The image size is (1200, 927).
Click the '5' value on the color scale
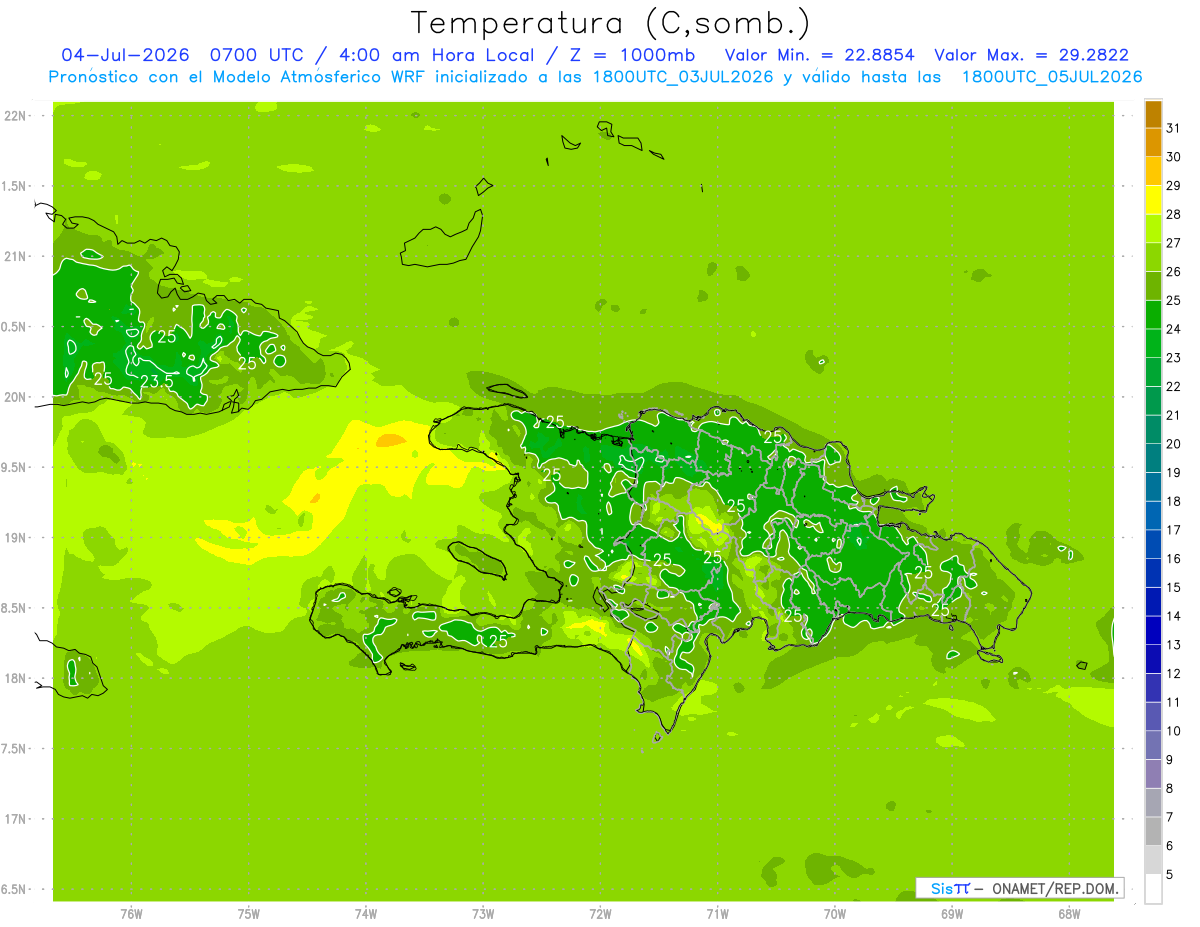click(x=1170, y=875)
